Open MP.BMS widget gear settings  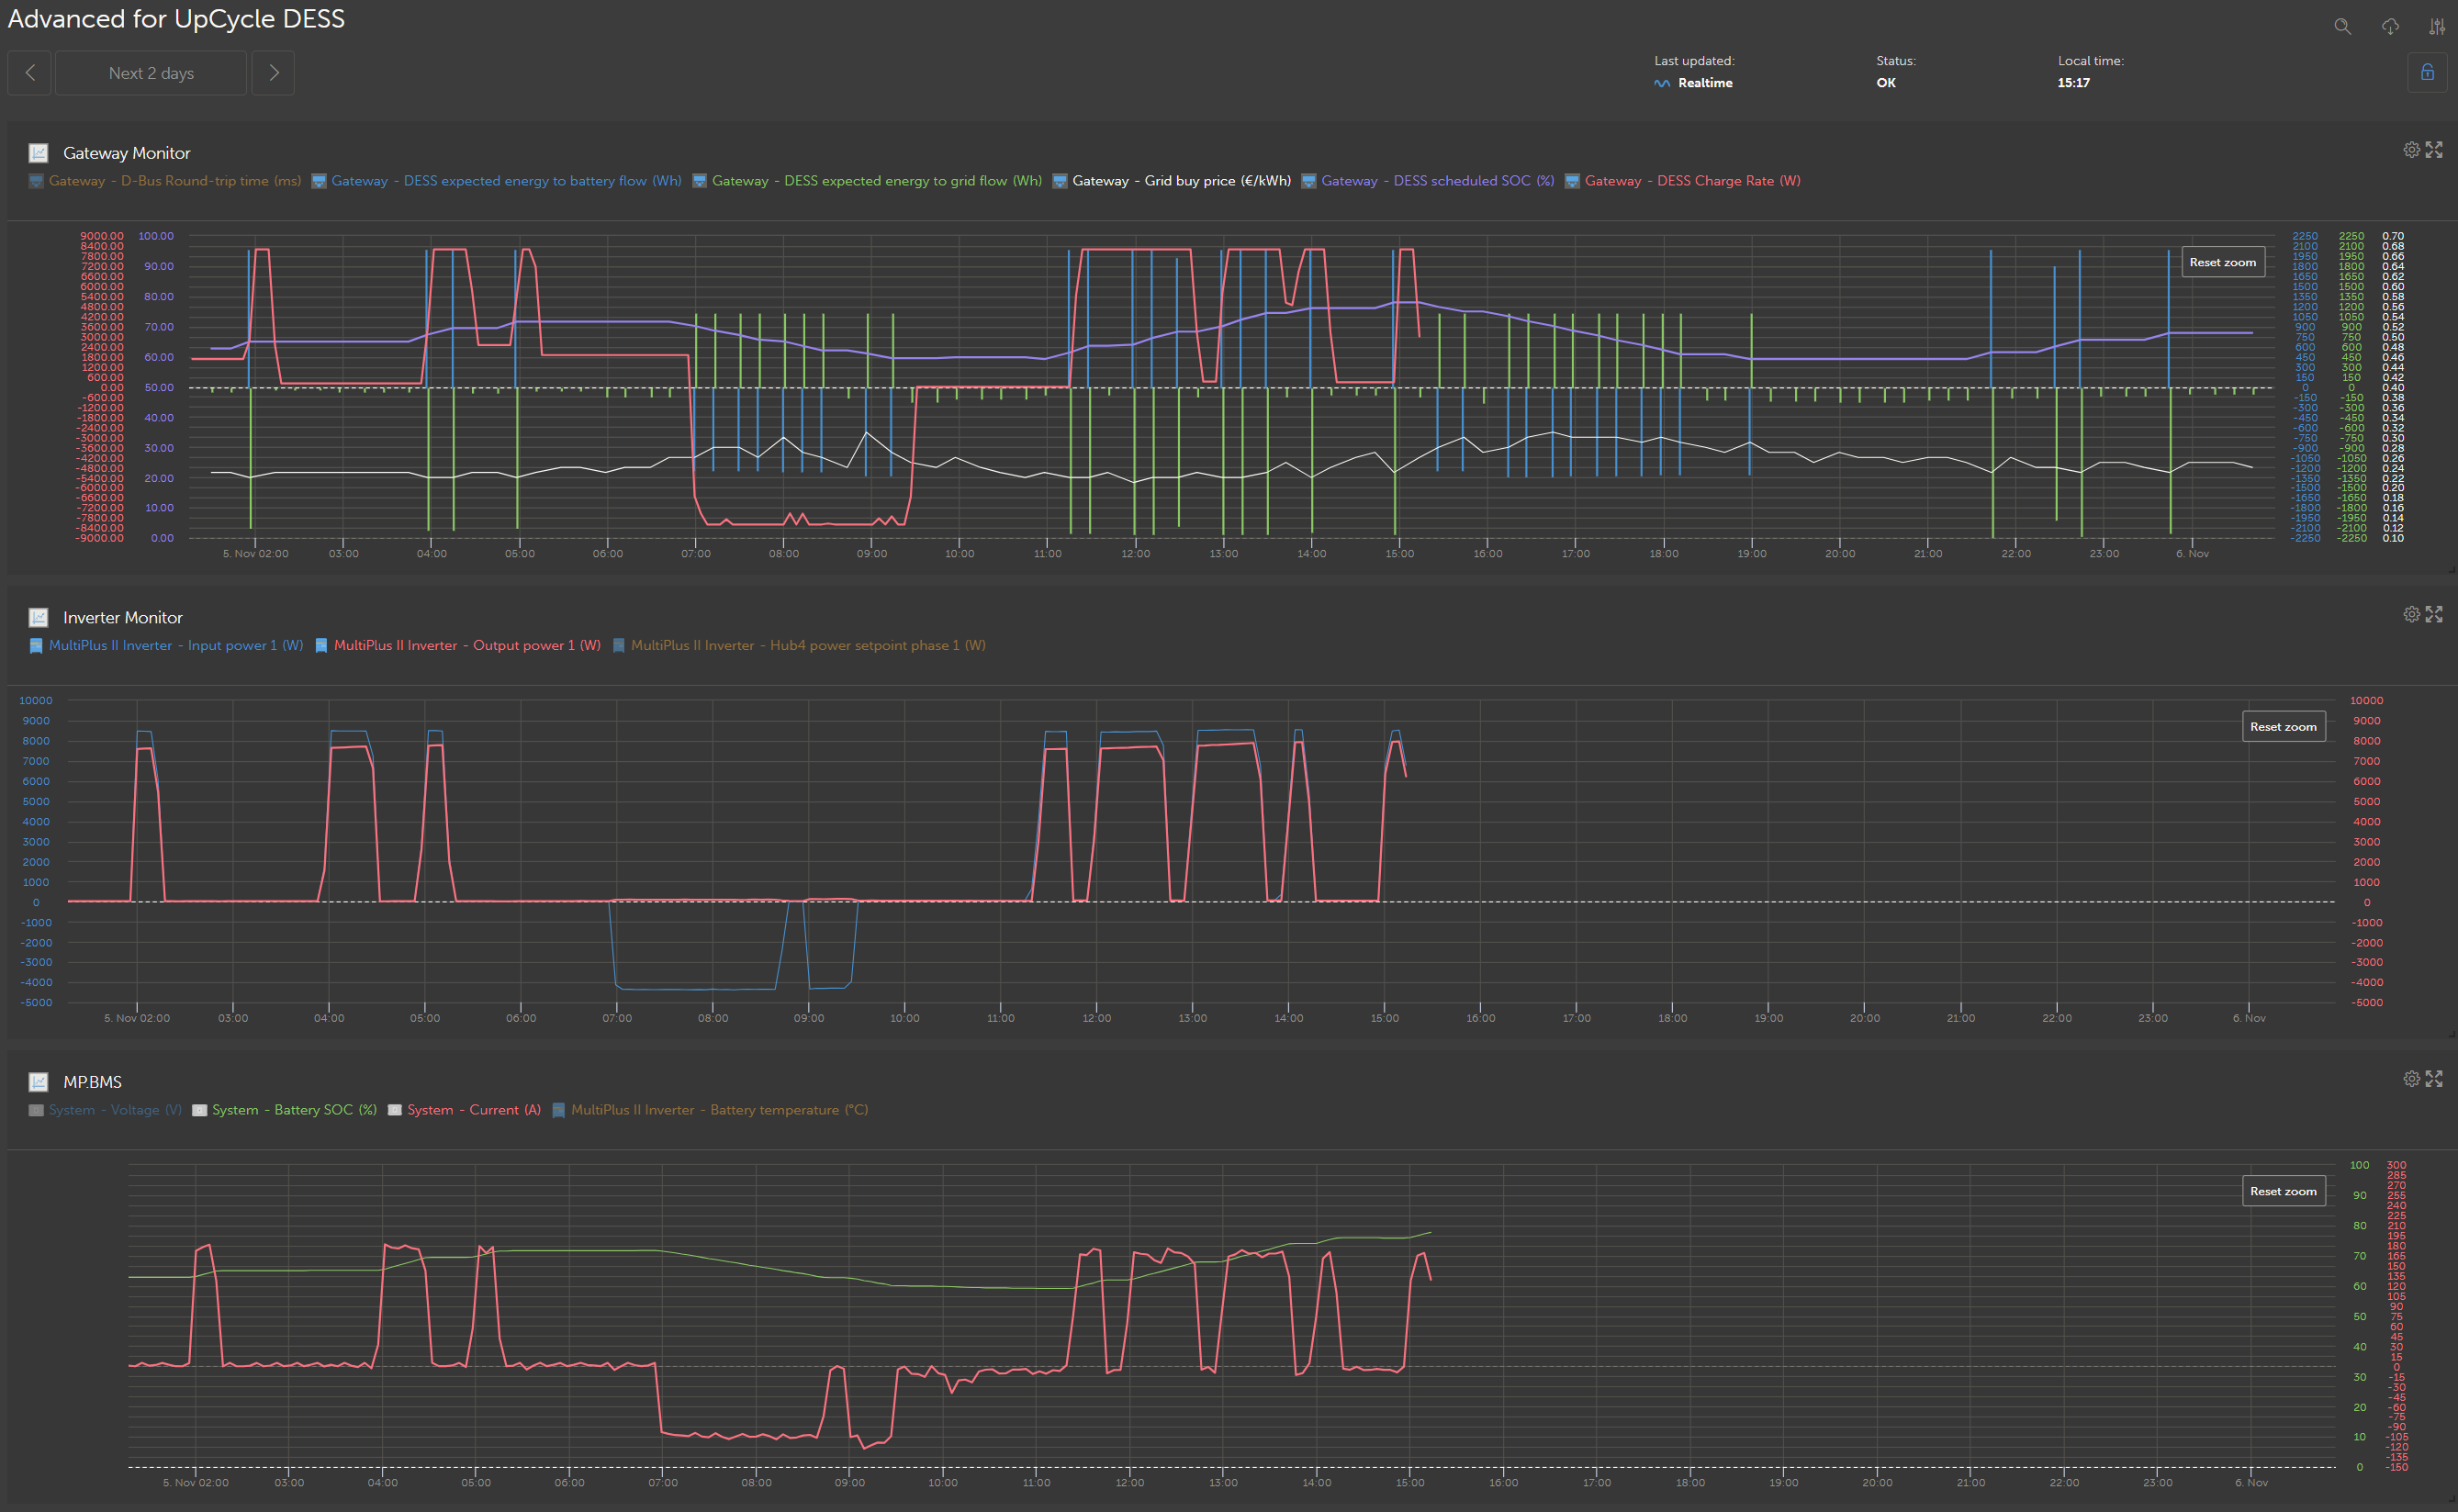2411,1079
